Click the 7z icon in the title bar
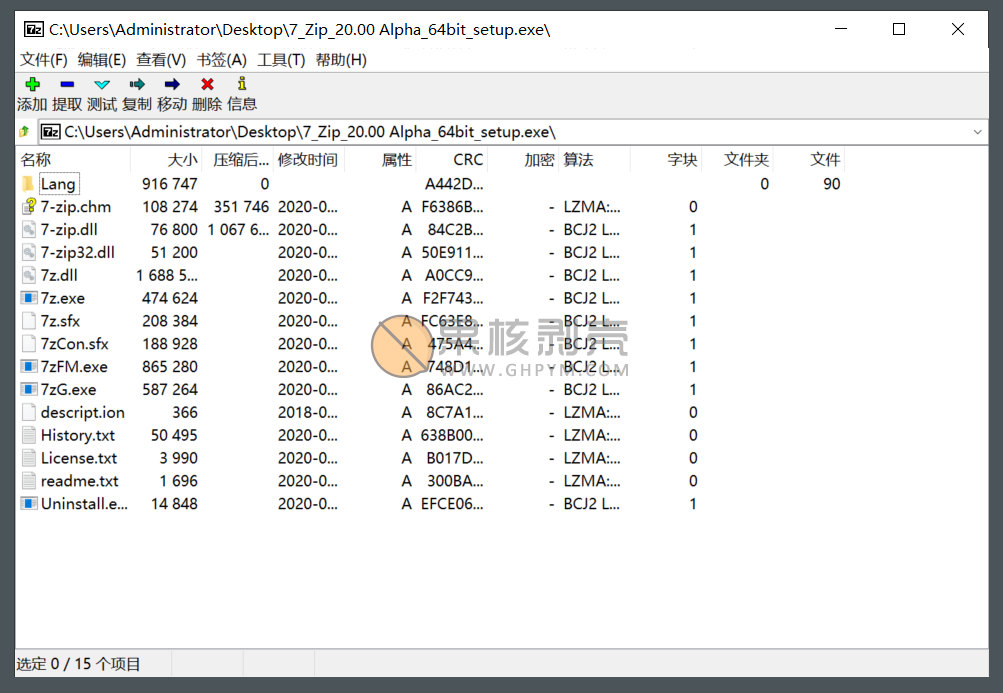This screenshot has width=1003, height=693. coord(34,29)
